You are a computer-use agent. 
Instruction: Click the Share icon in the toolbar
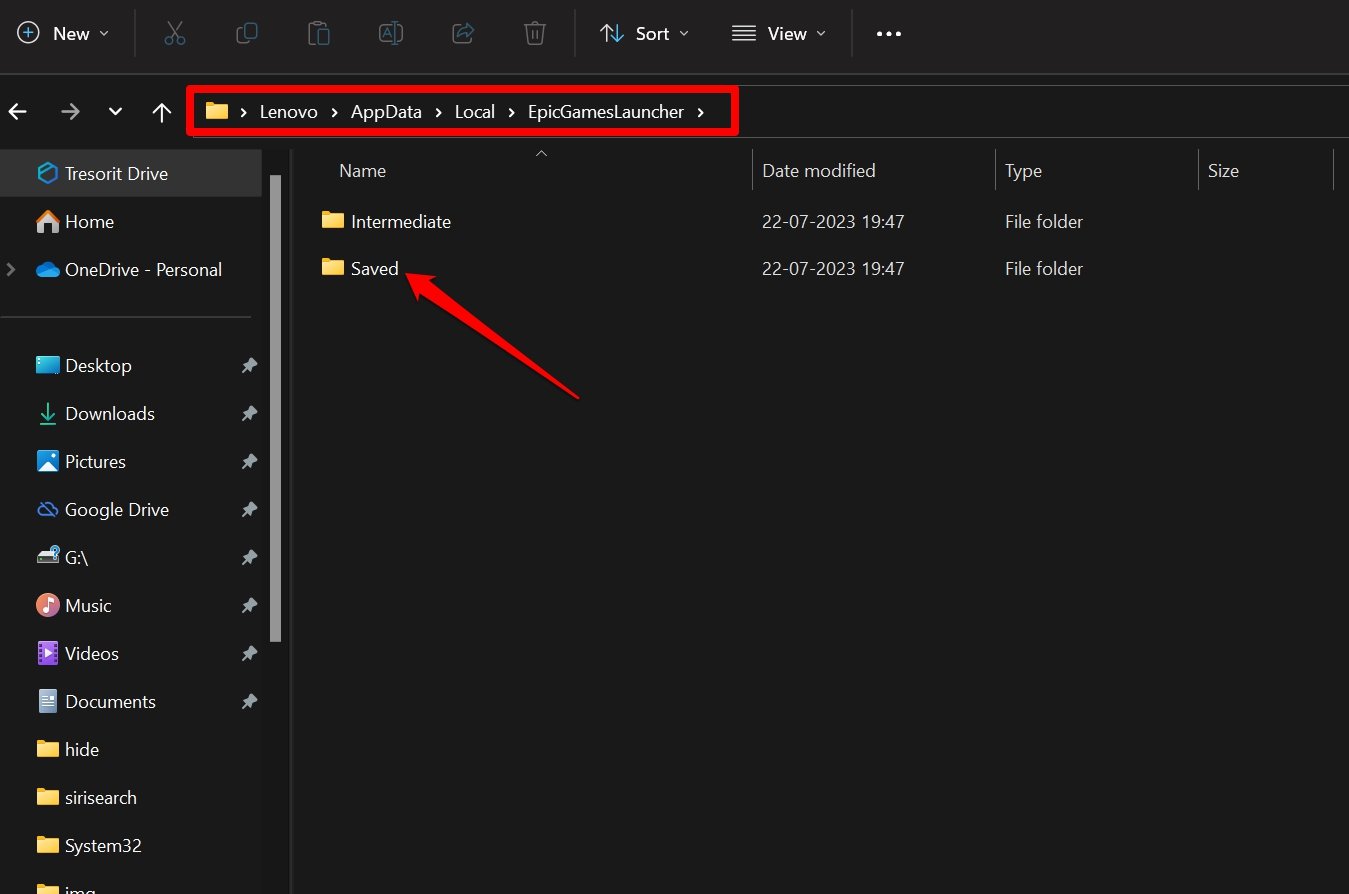[462, 33]
